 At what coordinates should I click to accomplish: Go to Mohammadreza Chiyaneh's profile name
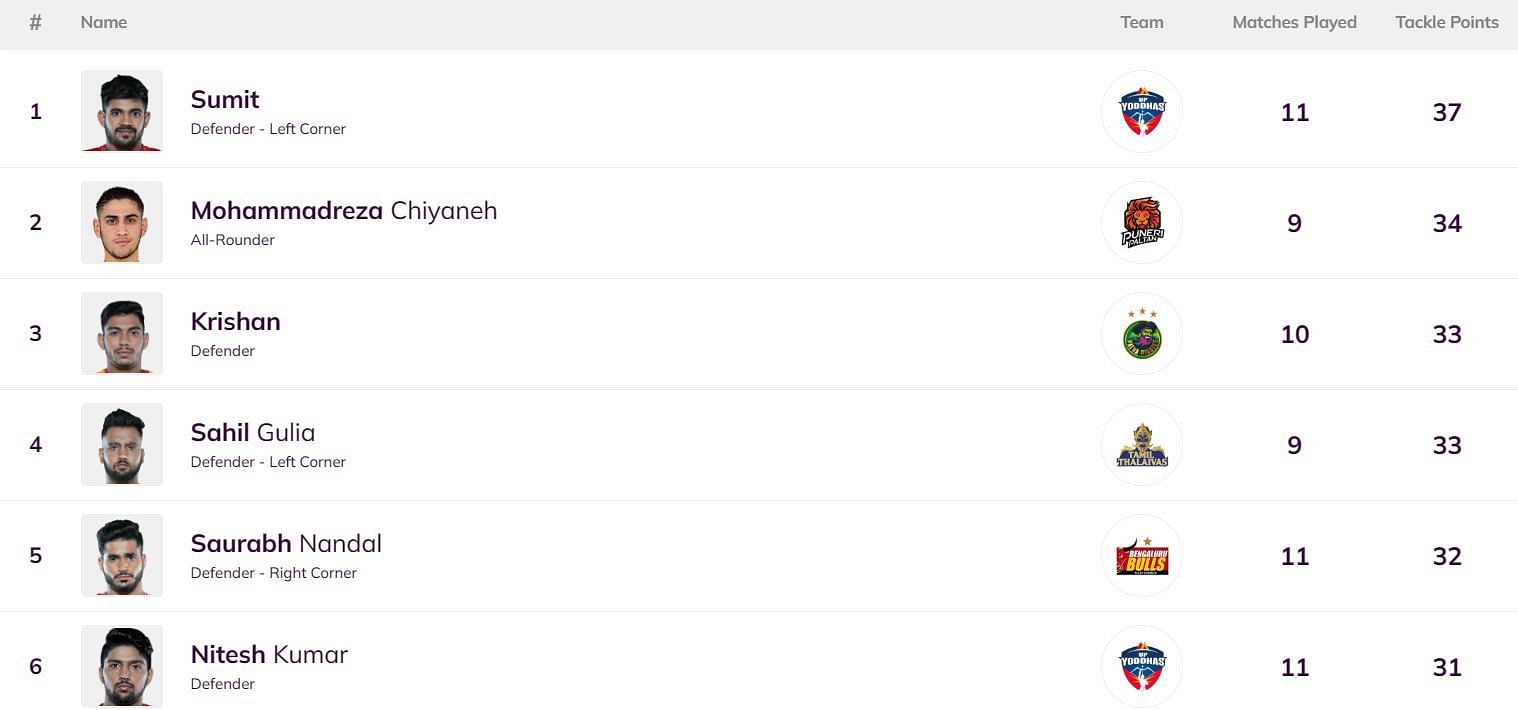click(343, 210)
